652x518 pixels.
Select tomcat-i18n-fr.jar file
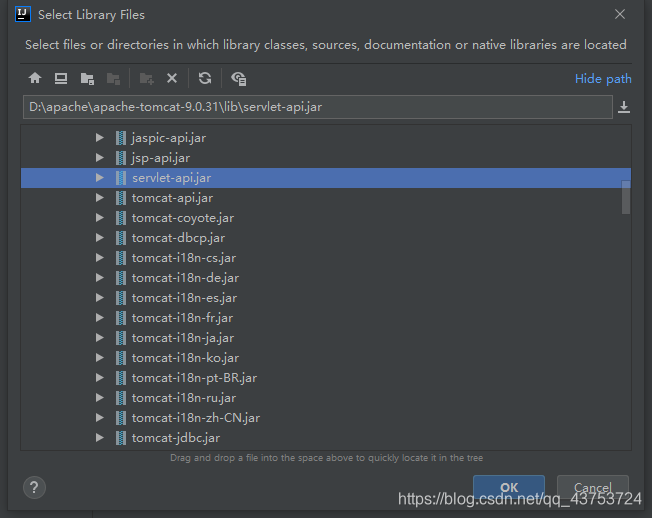click(x=182, y=318)
